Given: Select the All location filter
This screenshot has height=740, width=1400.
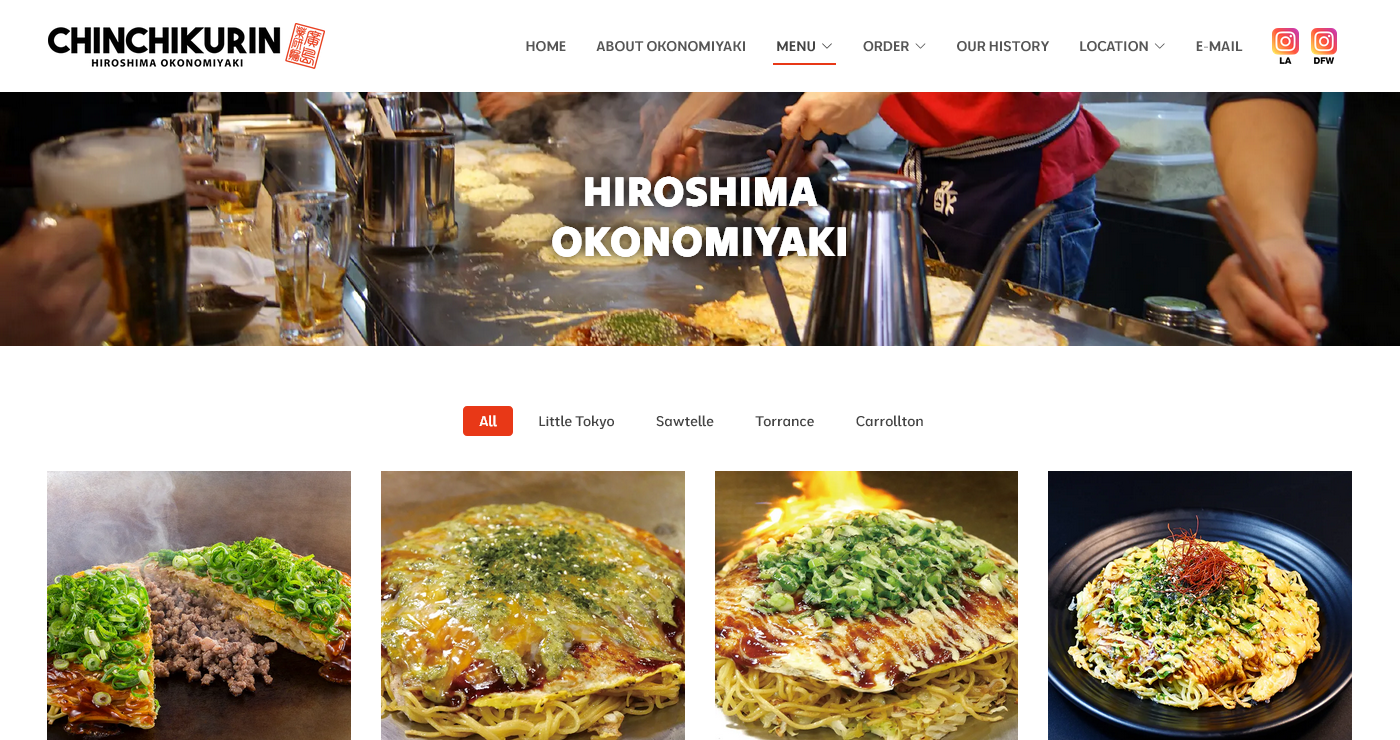Looking at the screenshot, I should (488, 421).
